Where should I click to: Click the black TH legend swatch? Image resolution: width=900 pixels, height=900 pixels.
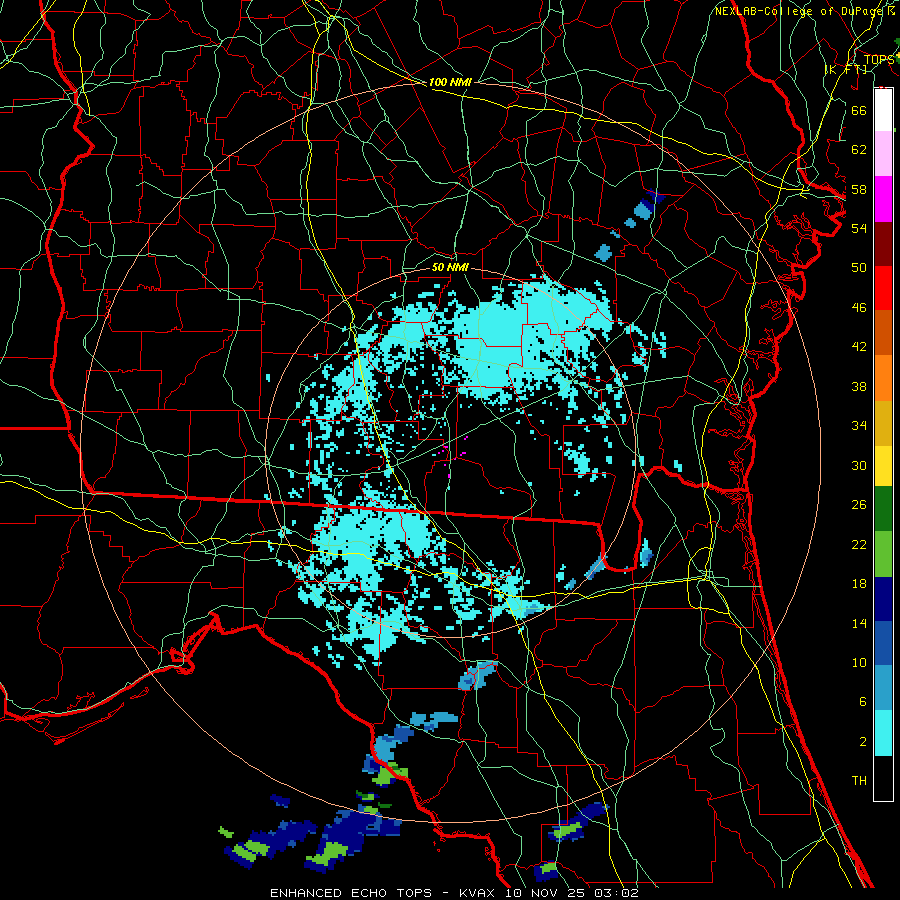[x=883, y=778]
